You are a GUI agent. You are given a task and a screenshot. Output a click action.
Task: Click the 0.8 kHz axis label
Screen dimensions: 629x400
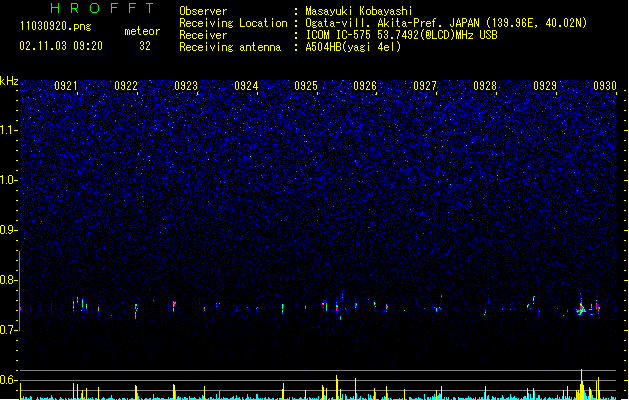click(x=9, y=280)
